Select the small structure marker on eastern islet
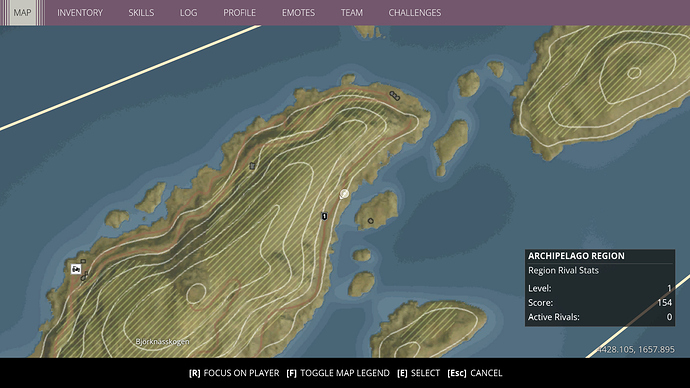 tap(371, 221)
